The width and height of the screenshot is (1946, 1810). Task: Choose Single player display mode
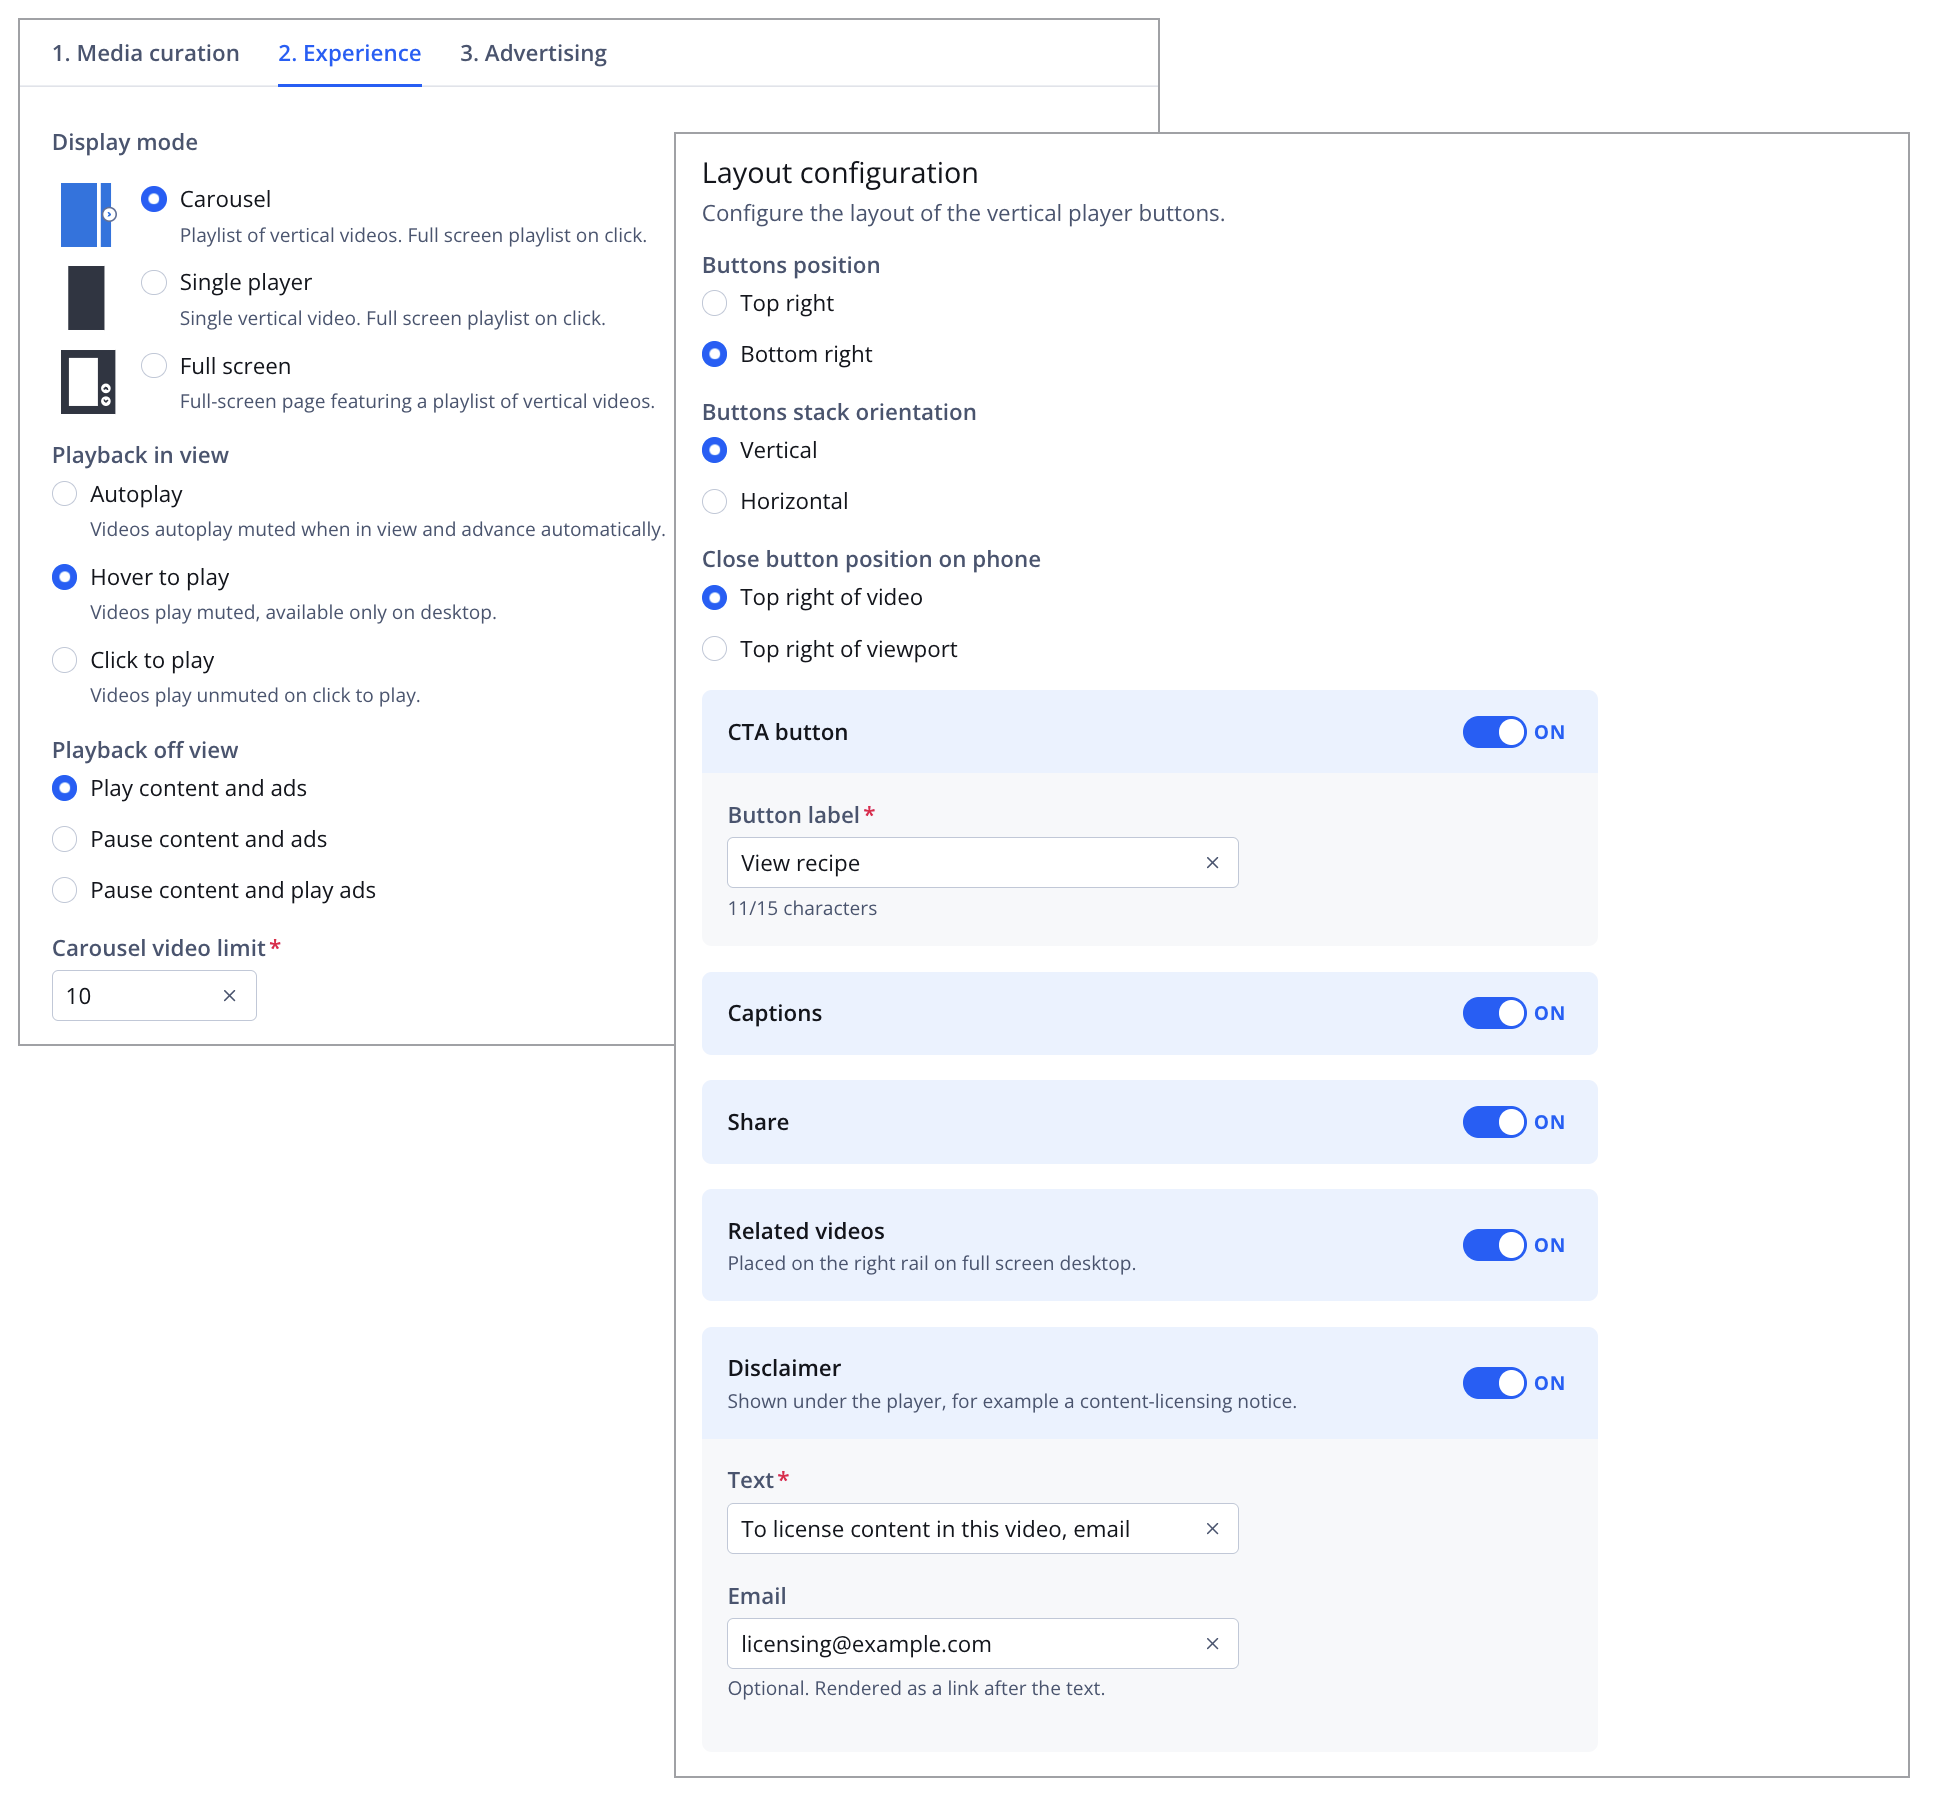[154, 282]
